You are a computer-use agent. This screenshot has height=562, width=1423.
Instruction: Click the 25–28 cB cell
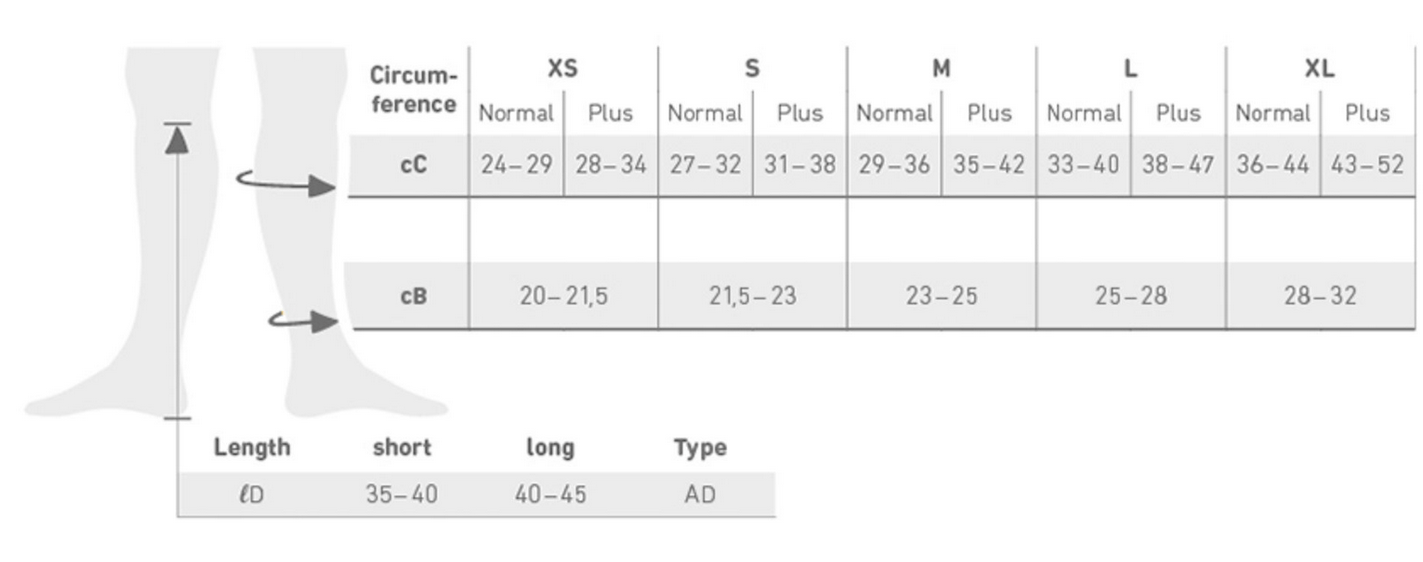tap(1130, 296)
